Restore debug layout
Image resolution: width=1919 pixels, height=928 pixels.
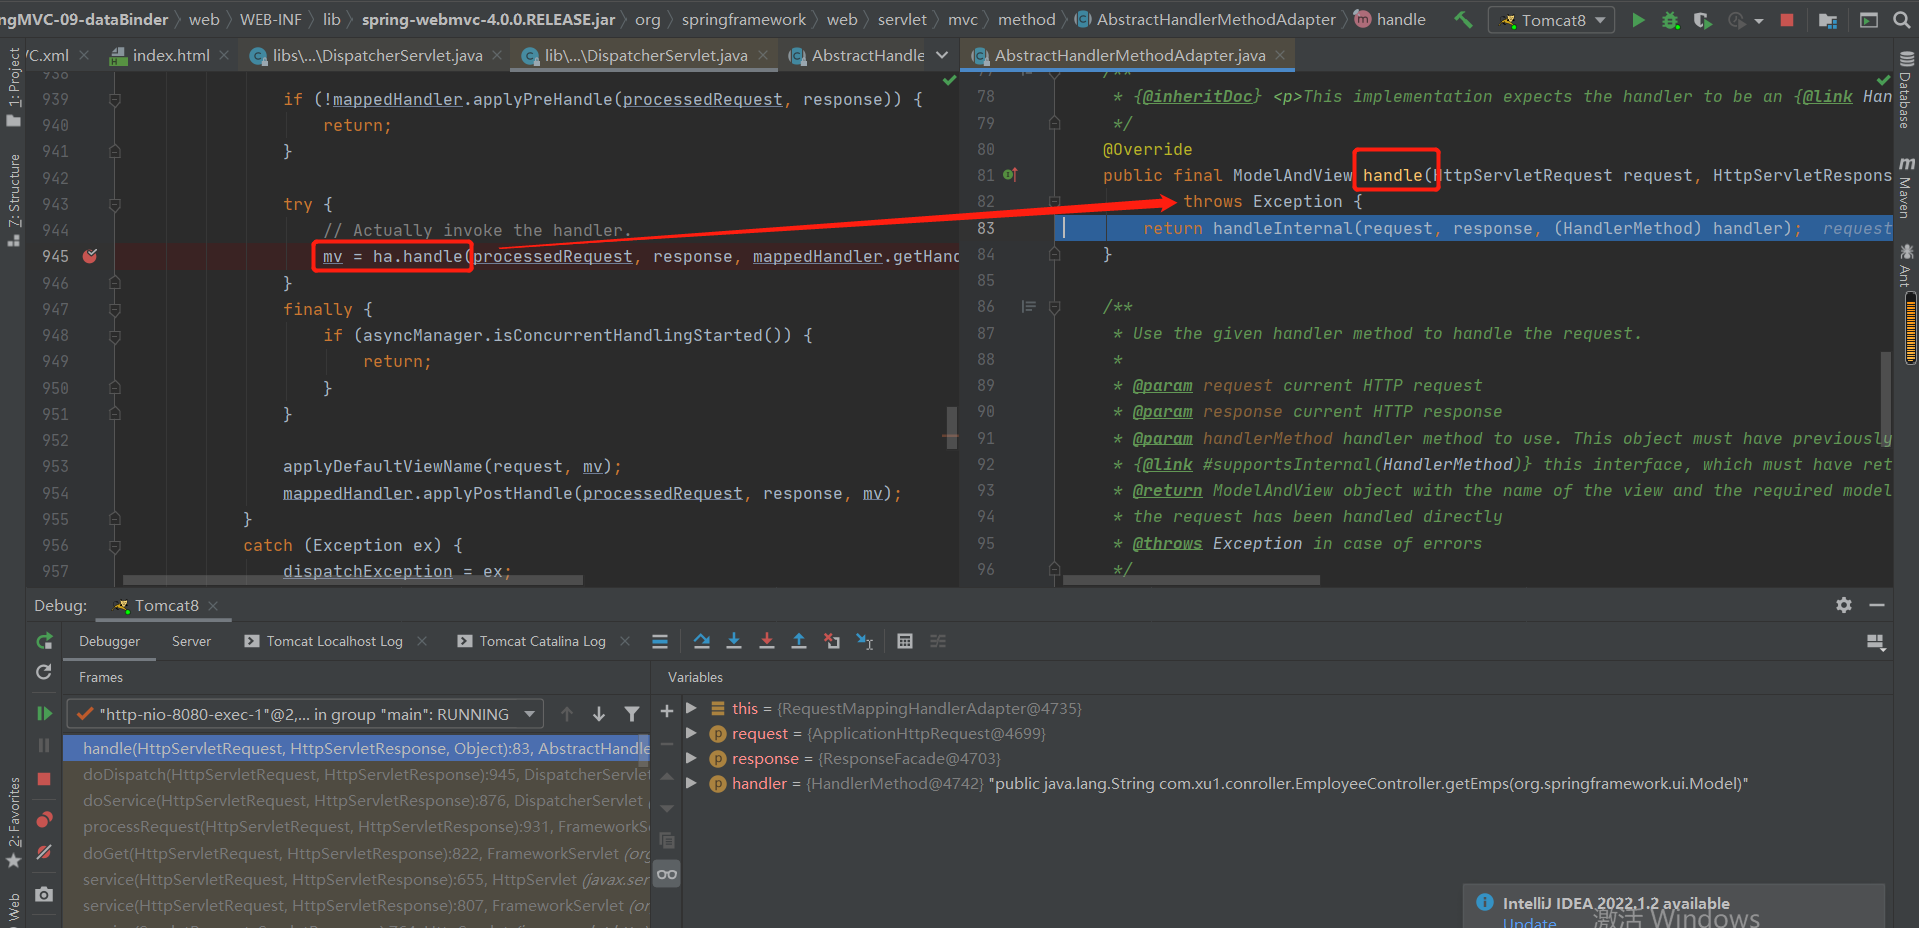[x=1876, y=642]
